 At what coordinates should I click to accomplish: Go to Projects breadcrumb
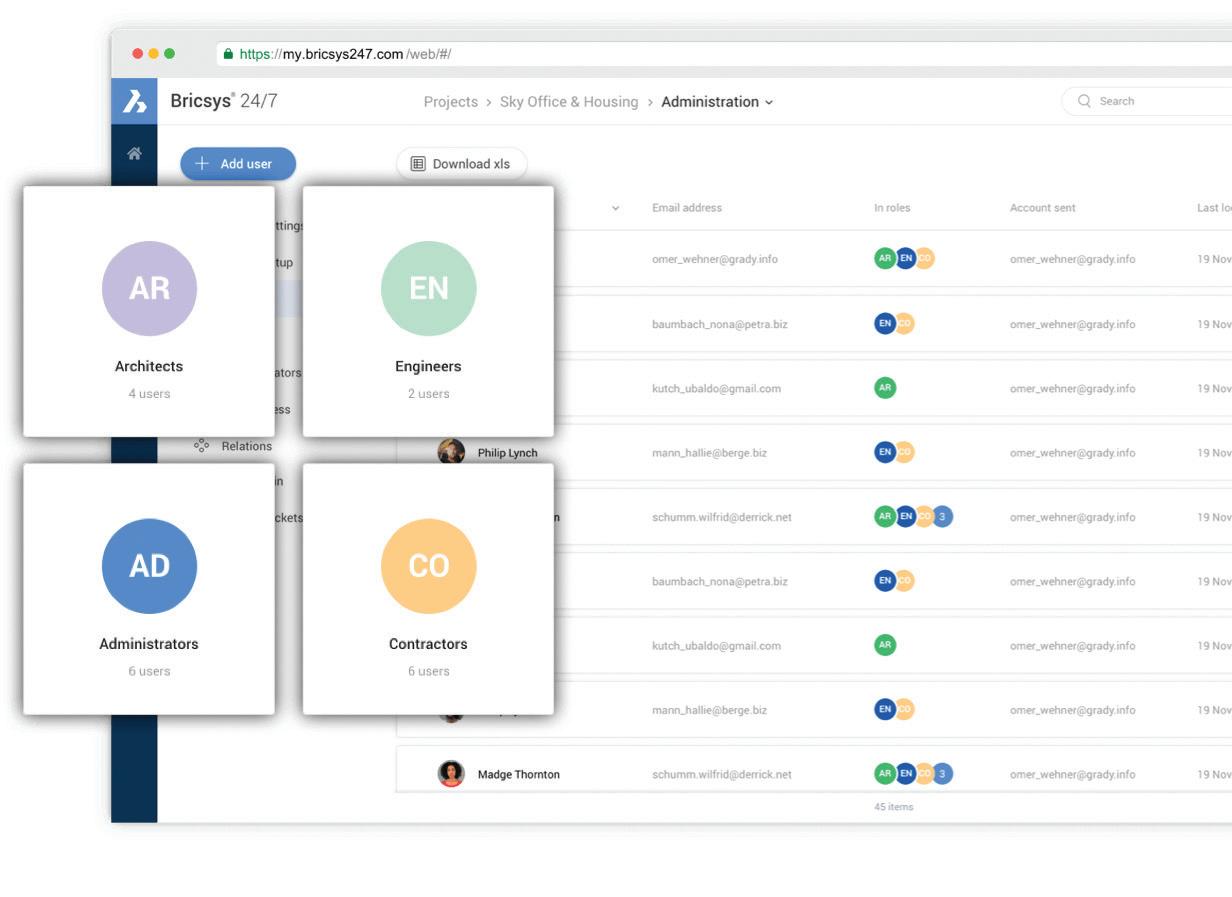[451, 102]
